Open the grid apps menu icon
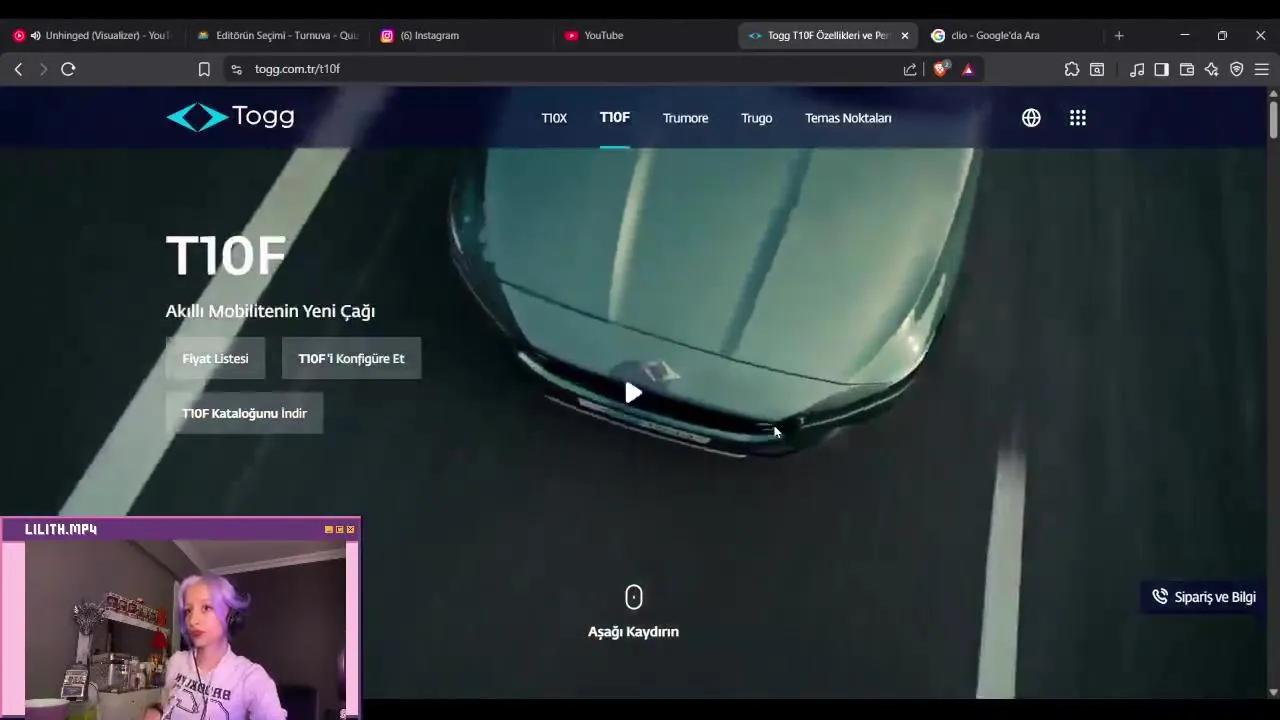The height and width of the screenshot is (720, 1280). [1077, 118]
